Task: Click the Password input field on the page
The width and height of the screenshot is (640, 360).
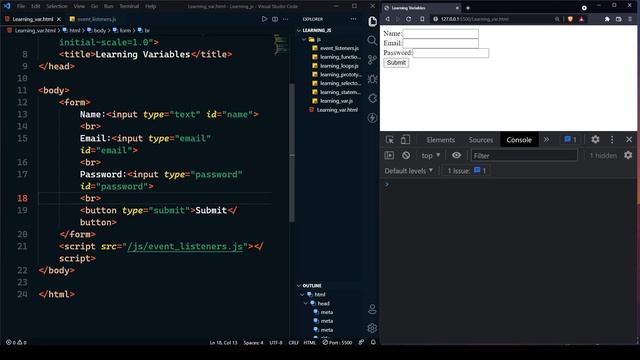Action: pos(451,53)
